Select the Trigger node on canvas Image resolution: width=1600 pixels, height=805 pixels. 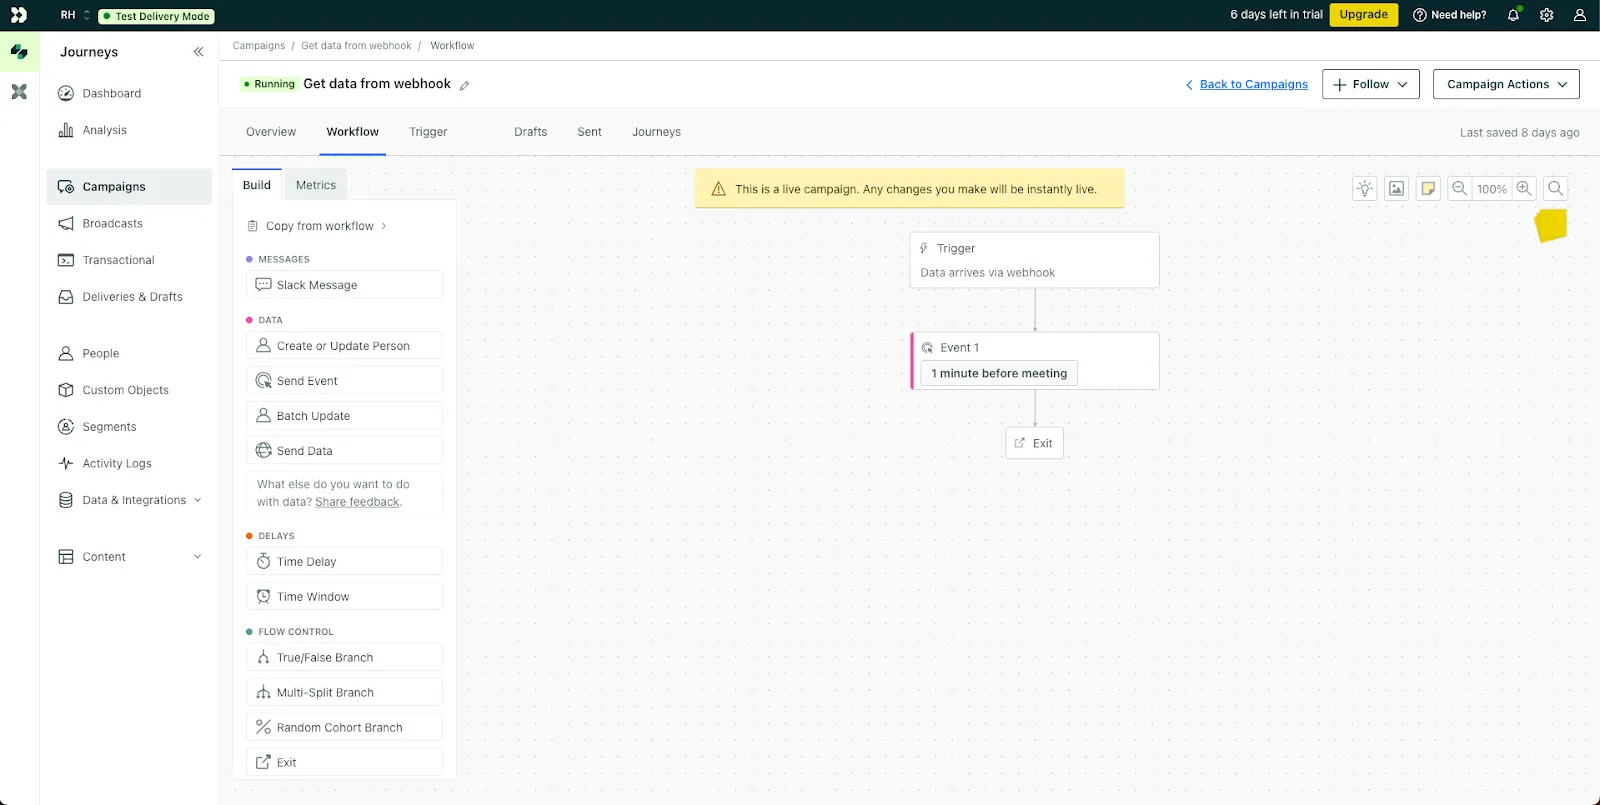click(1034, 260)
